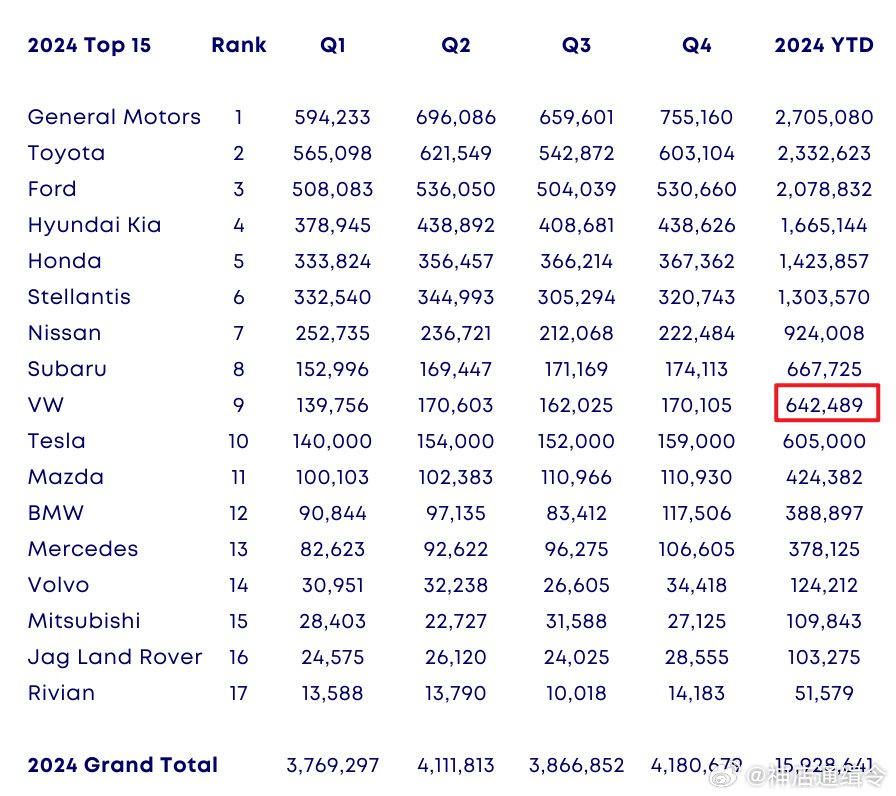
Task: Click the 'Stellantis' row label
Action: (x=79, y=297)
